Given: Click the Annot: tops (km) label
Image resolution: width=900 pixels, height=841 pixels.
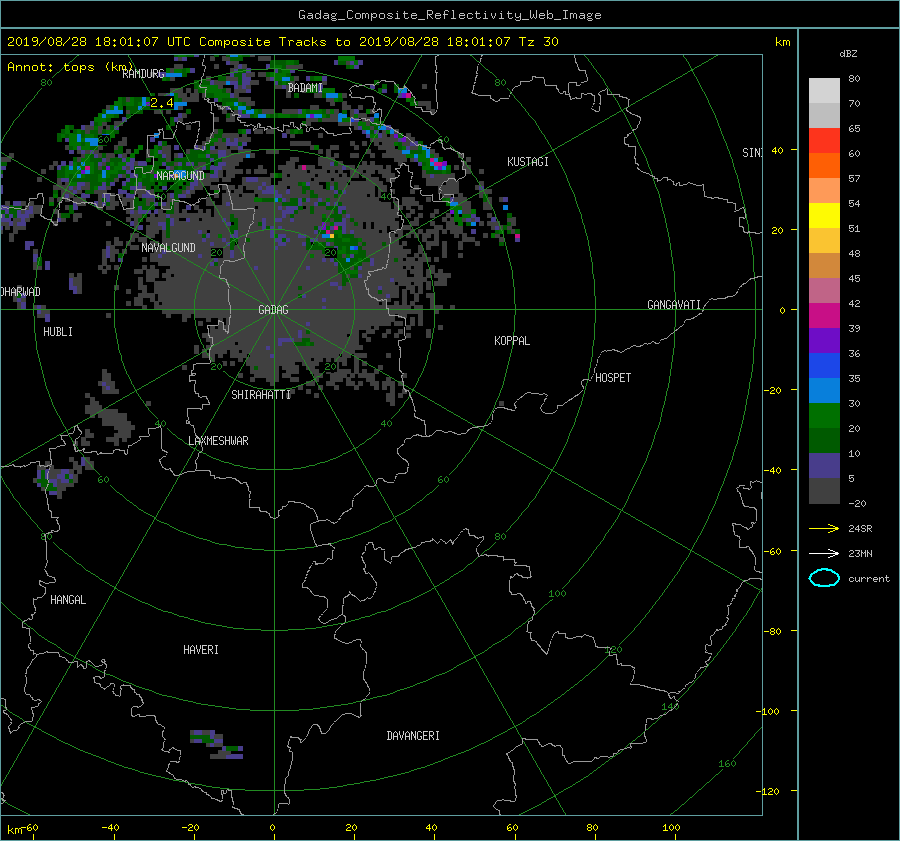Looking at the screenshot, I should tap(69, 67).
